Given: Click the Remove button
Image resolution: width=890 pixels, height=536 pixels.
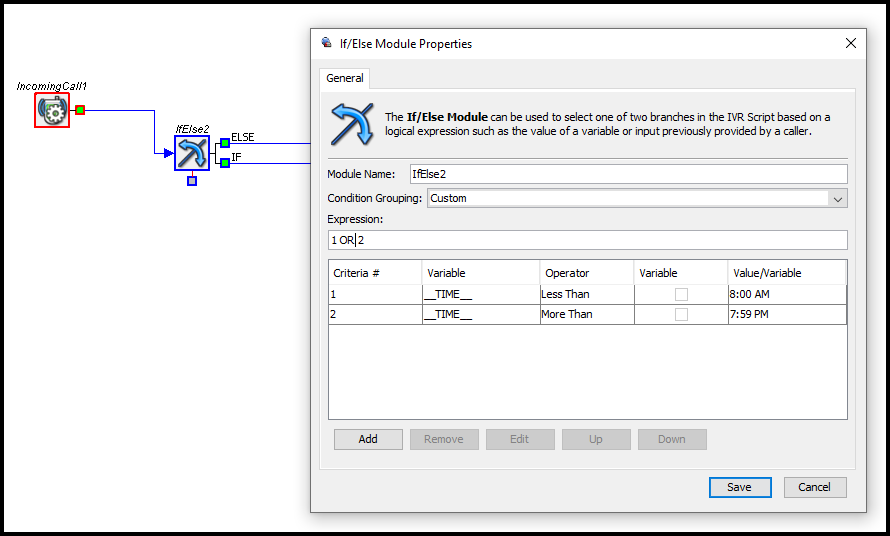Looking at the screenshot, I should [444, 439].
